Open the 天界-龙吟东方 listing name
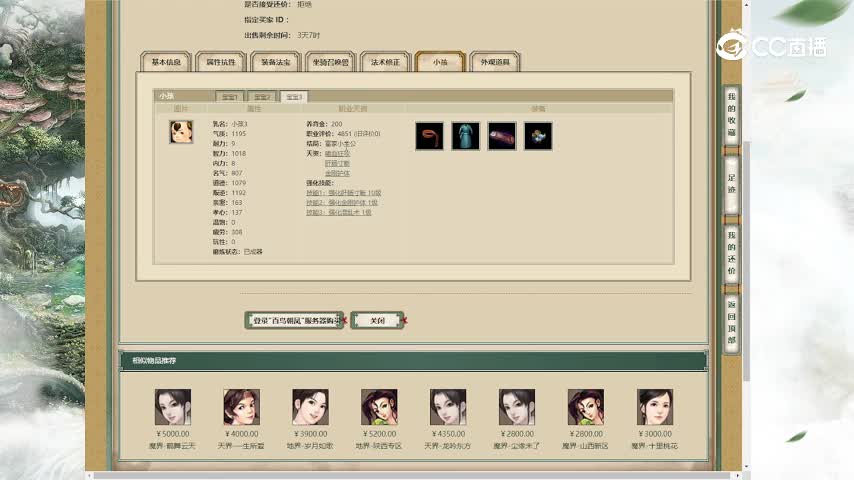The width and height of the screenshot is (854, 480). click(448, 446)
